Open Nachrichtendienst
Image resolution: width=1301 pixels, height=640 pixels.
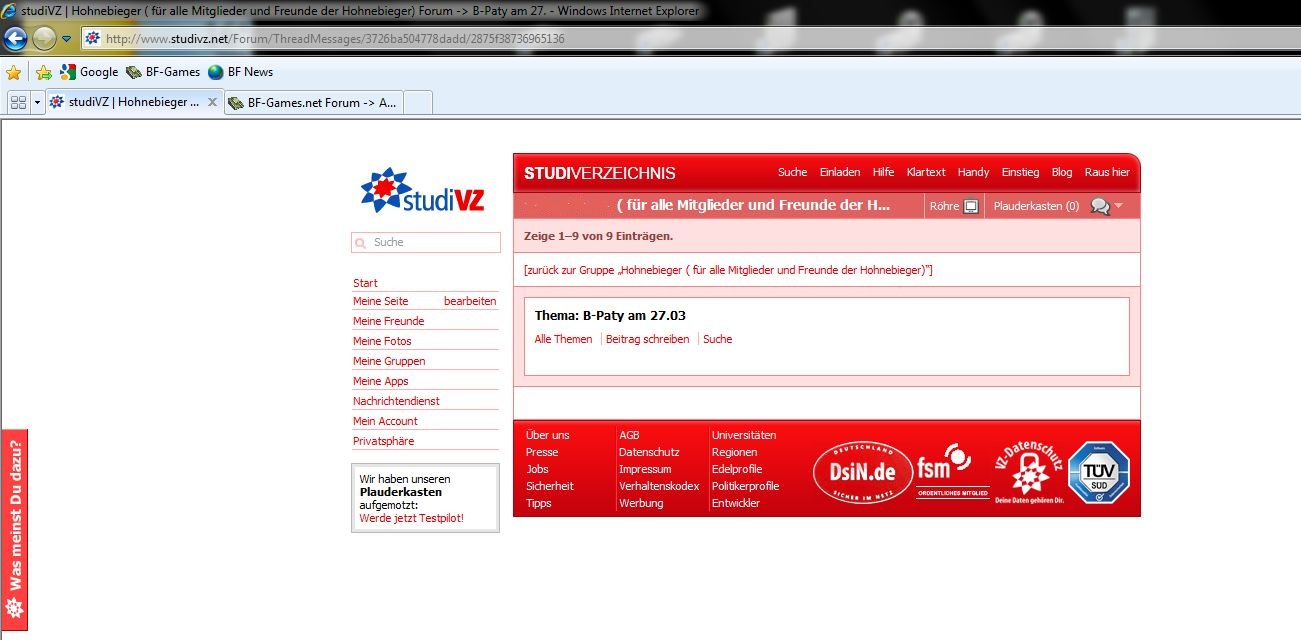tap(396, 401)
